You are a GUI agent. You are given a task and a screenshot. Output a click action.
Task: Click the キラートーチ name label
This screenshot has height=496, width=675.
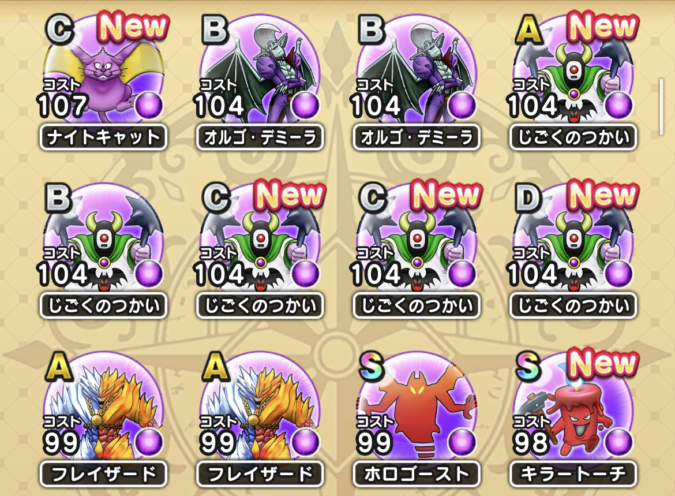click(573, 474)
